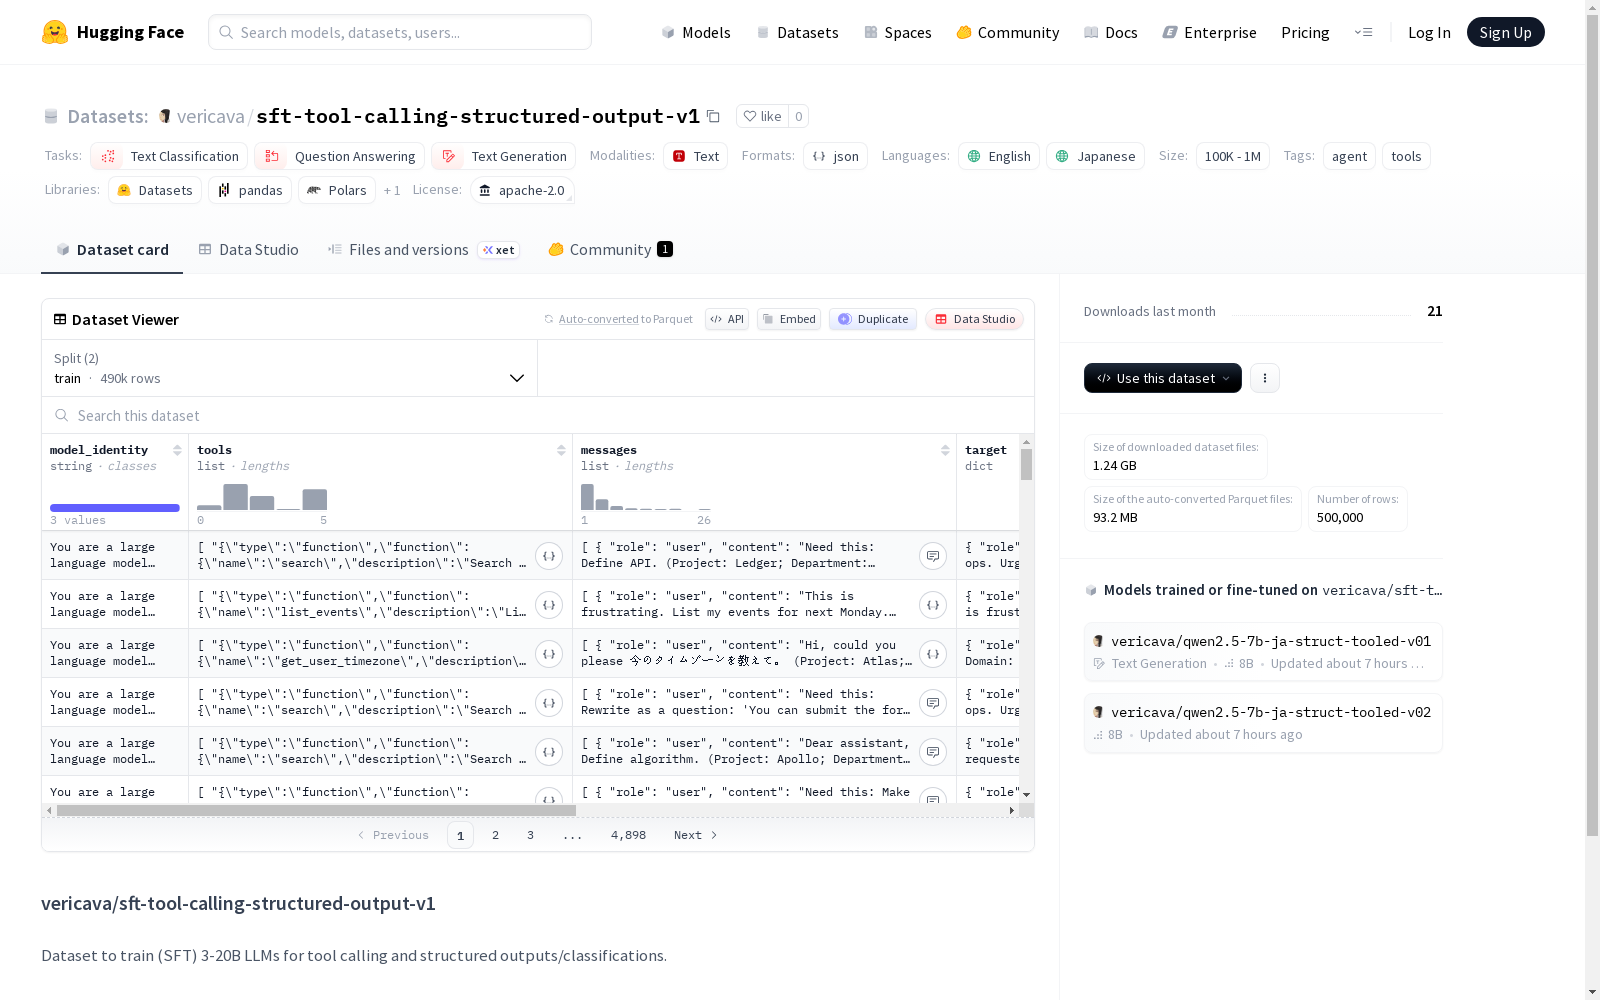Viewport: 1600px width, 1000px height.
Task: Follow the Auto-converted link
Action: (x=598, y=319)
